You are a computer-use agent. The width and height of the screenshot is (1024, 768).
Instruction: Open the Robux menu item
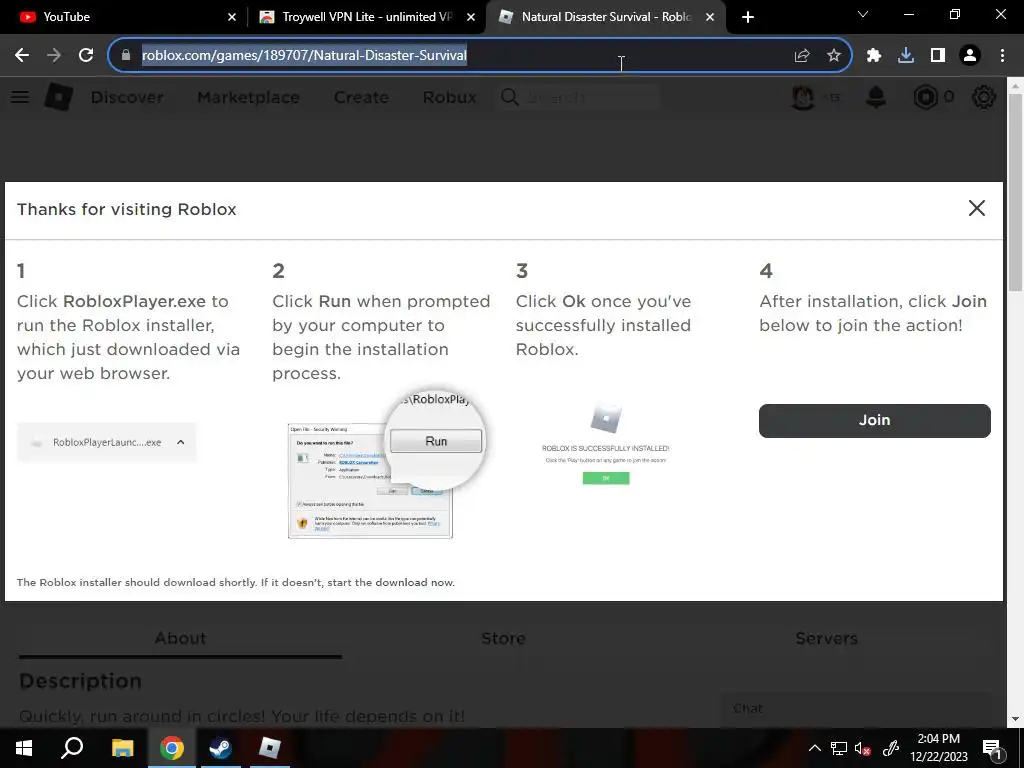[x=449, y=97]
